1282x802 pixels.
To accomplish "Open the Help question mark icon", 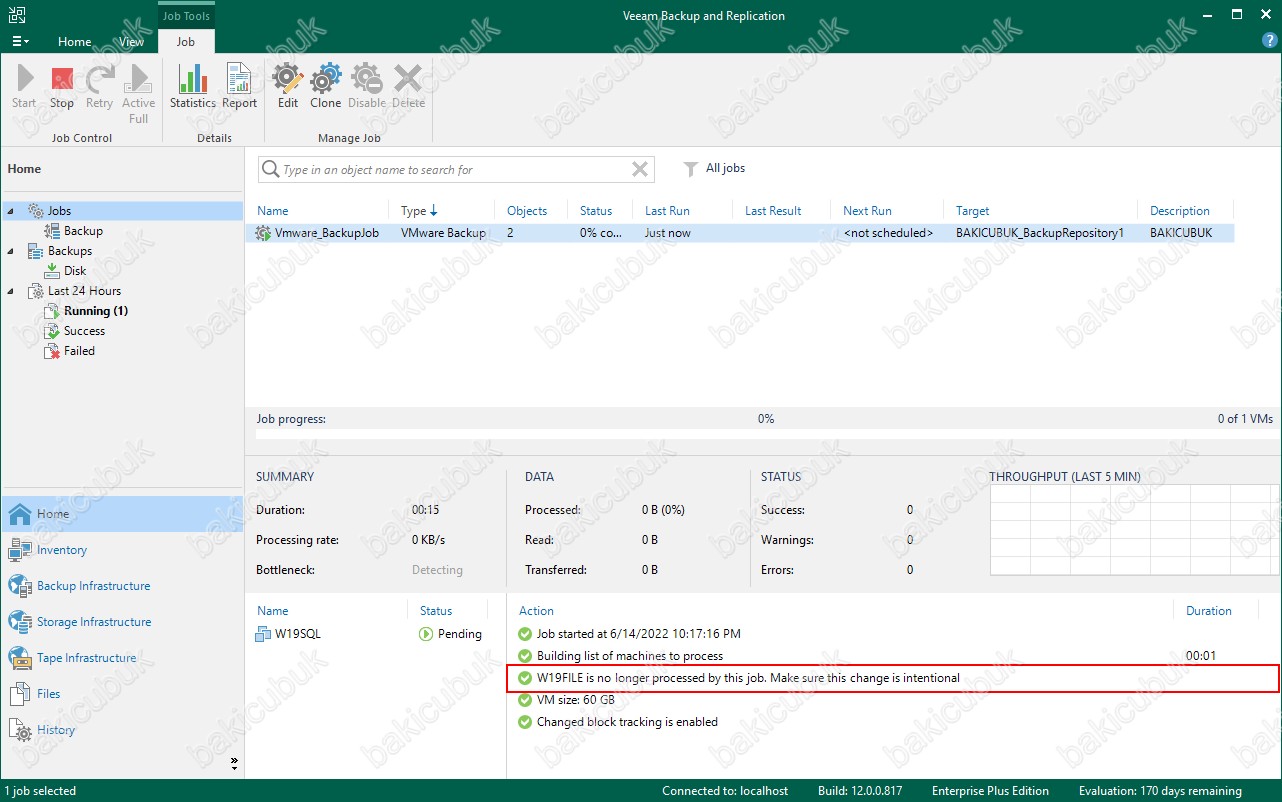I will [x=1270, y=41].
